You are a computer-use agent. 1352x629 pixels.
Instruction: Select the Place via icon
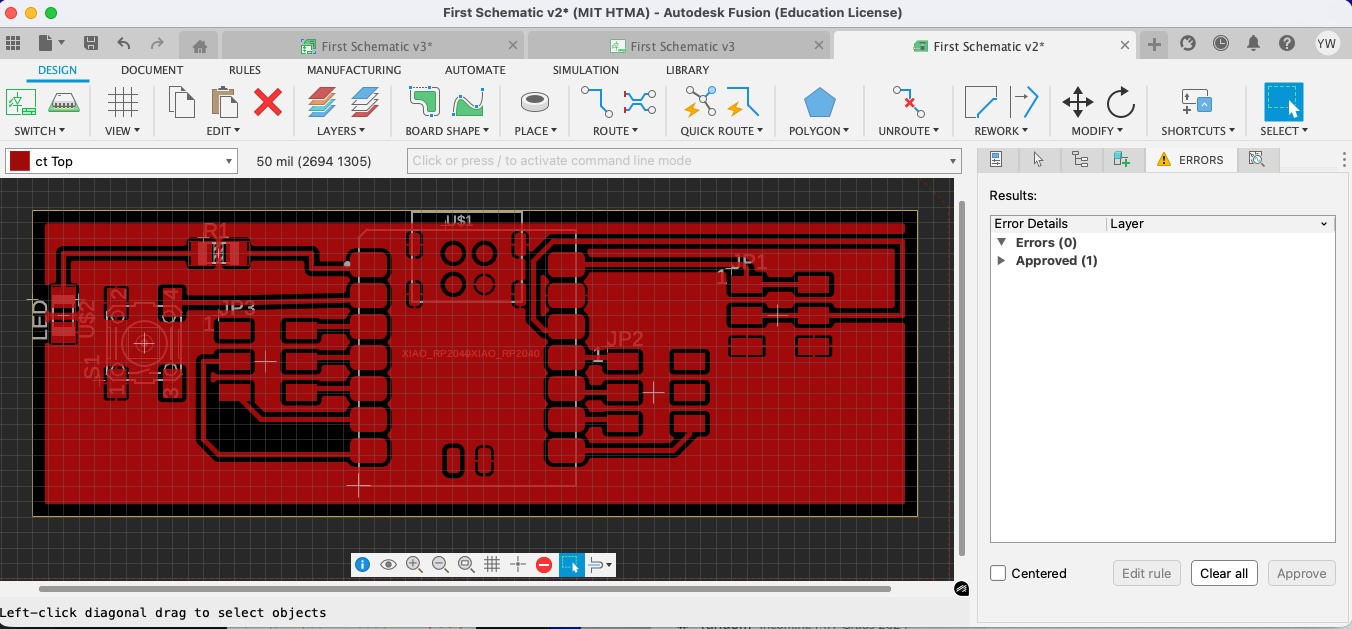point(535,102)
